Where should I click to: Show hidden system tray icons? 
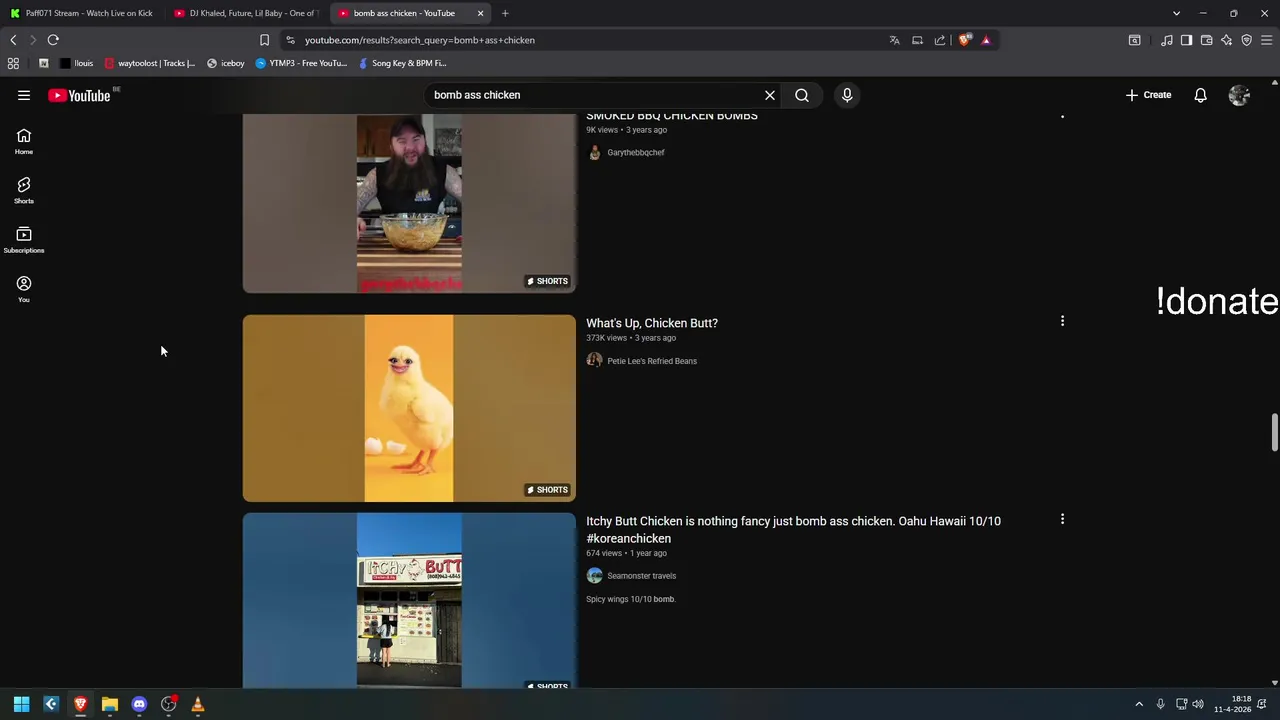[1138, 704]
